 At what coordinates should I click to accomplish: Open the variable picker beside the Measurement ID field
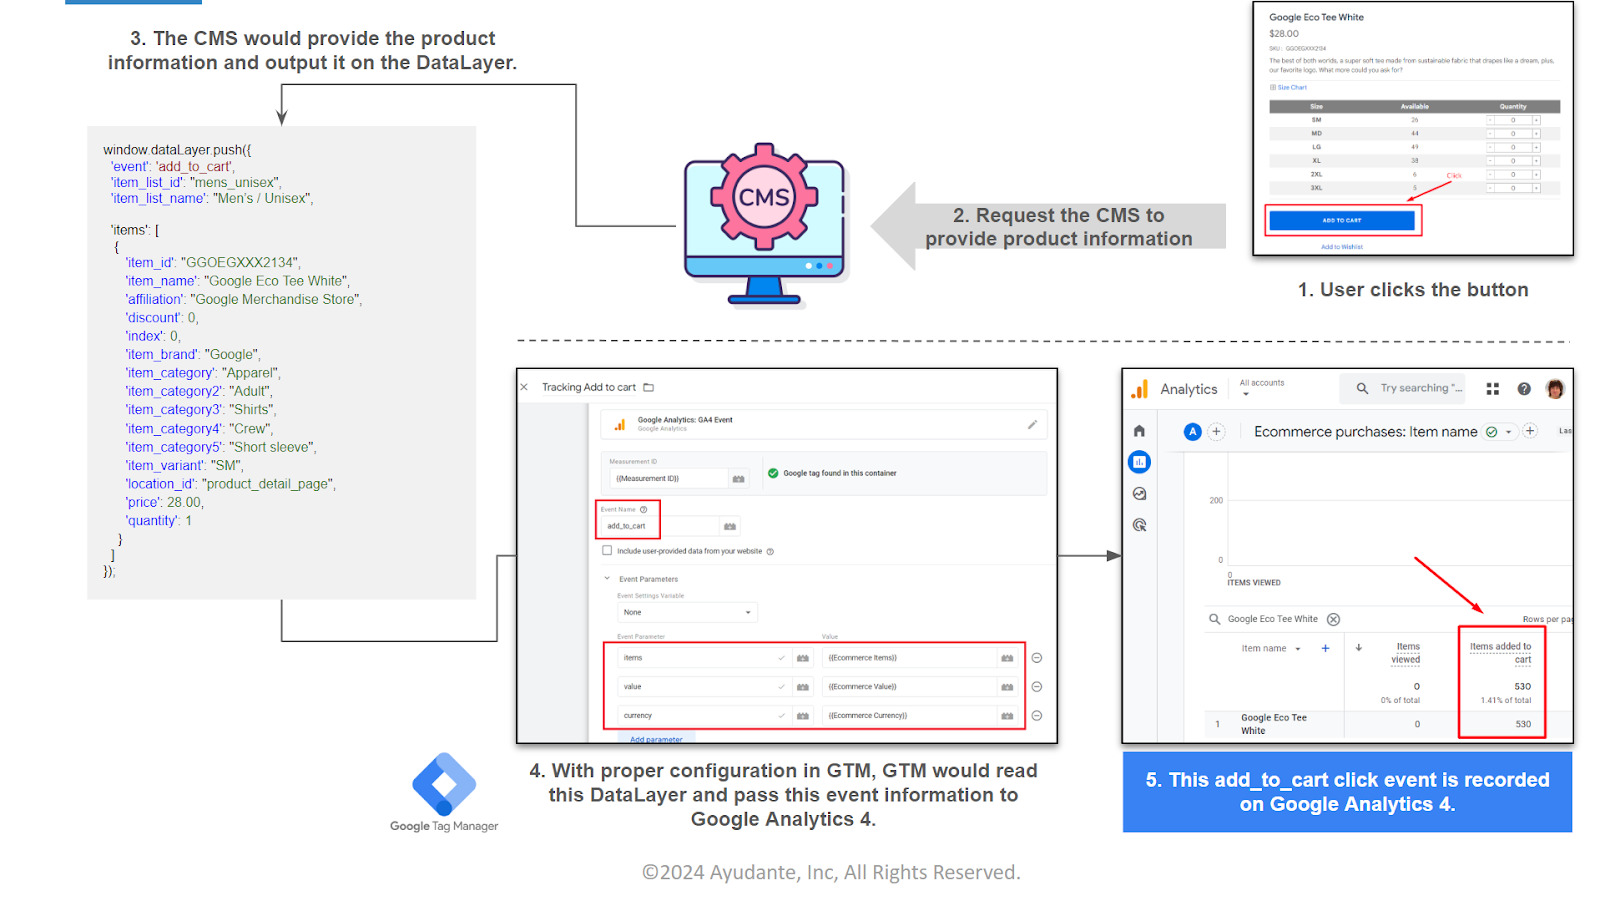point(738,479)
